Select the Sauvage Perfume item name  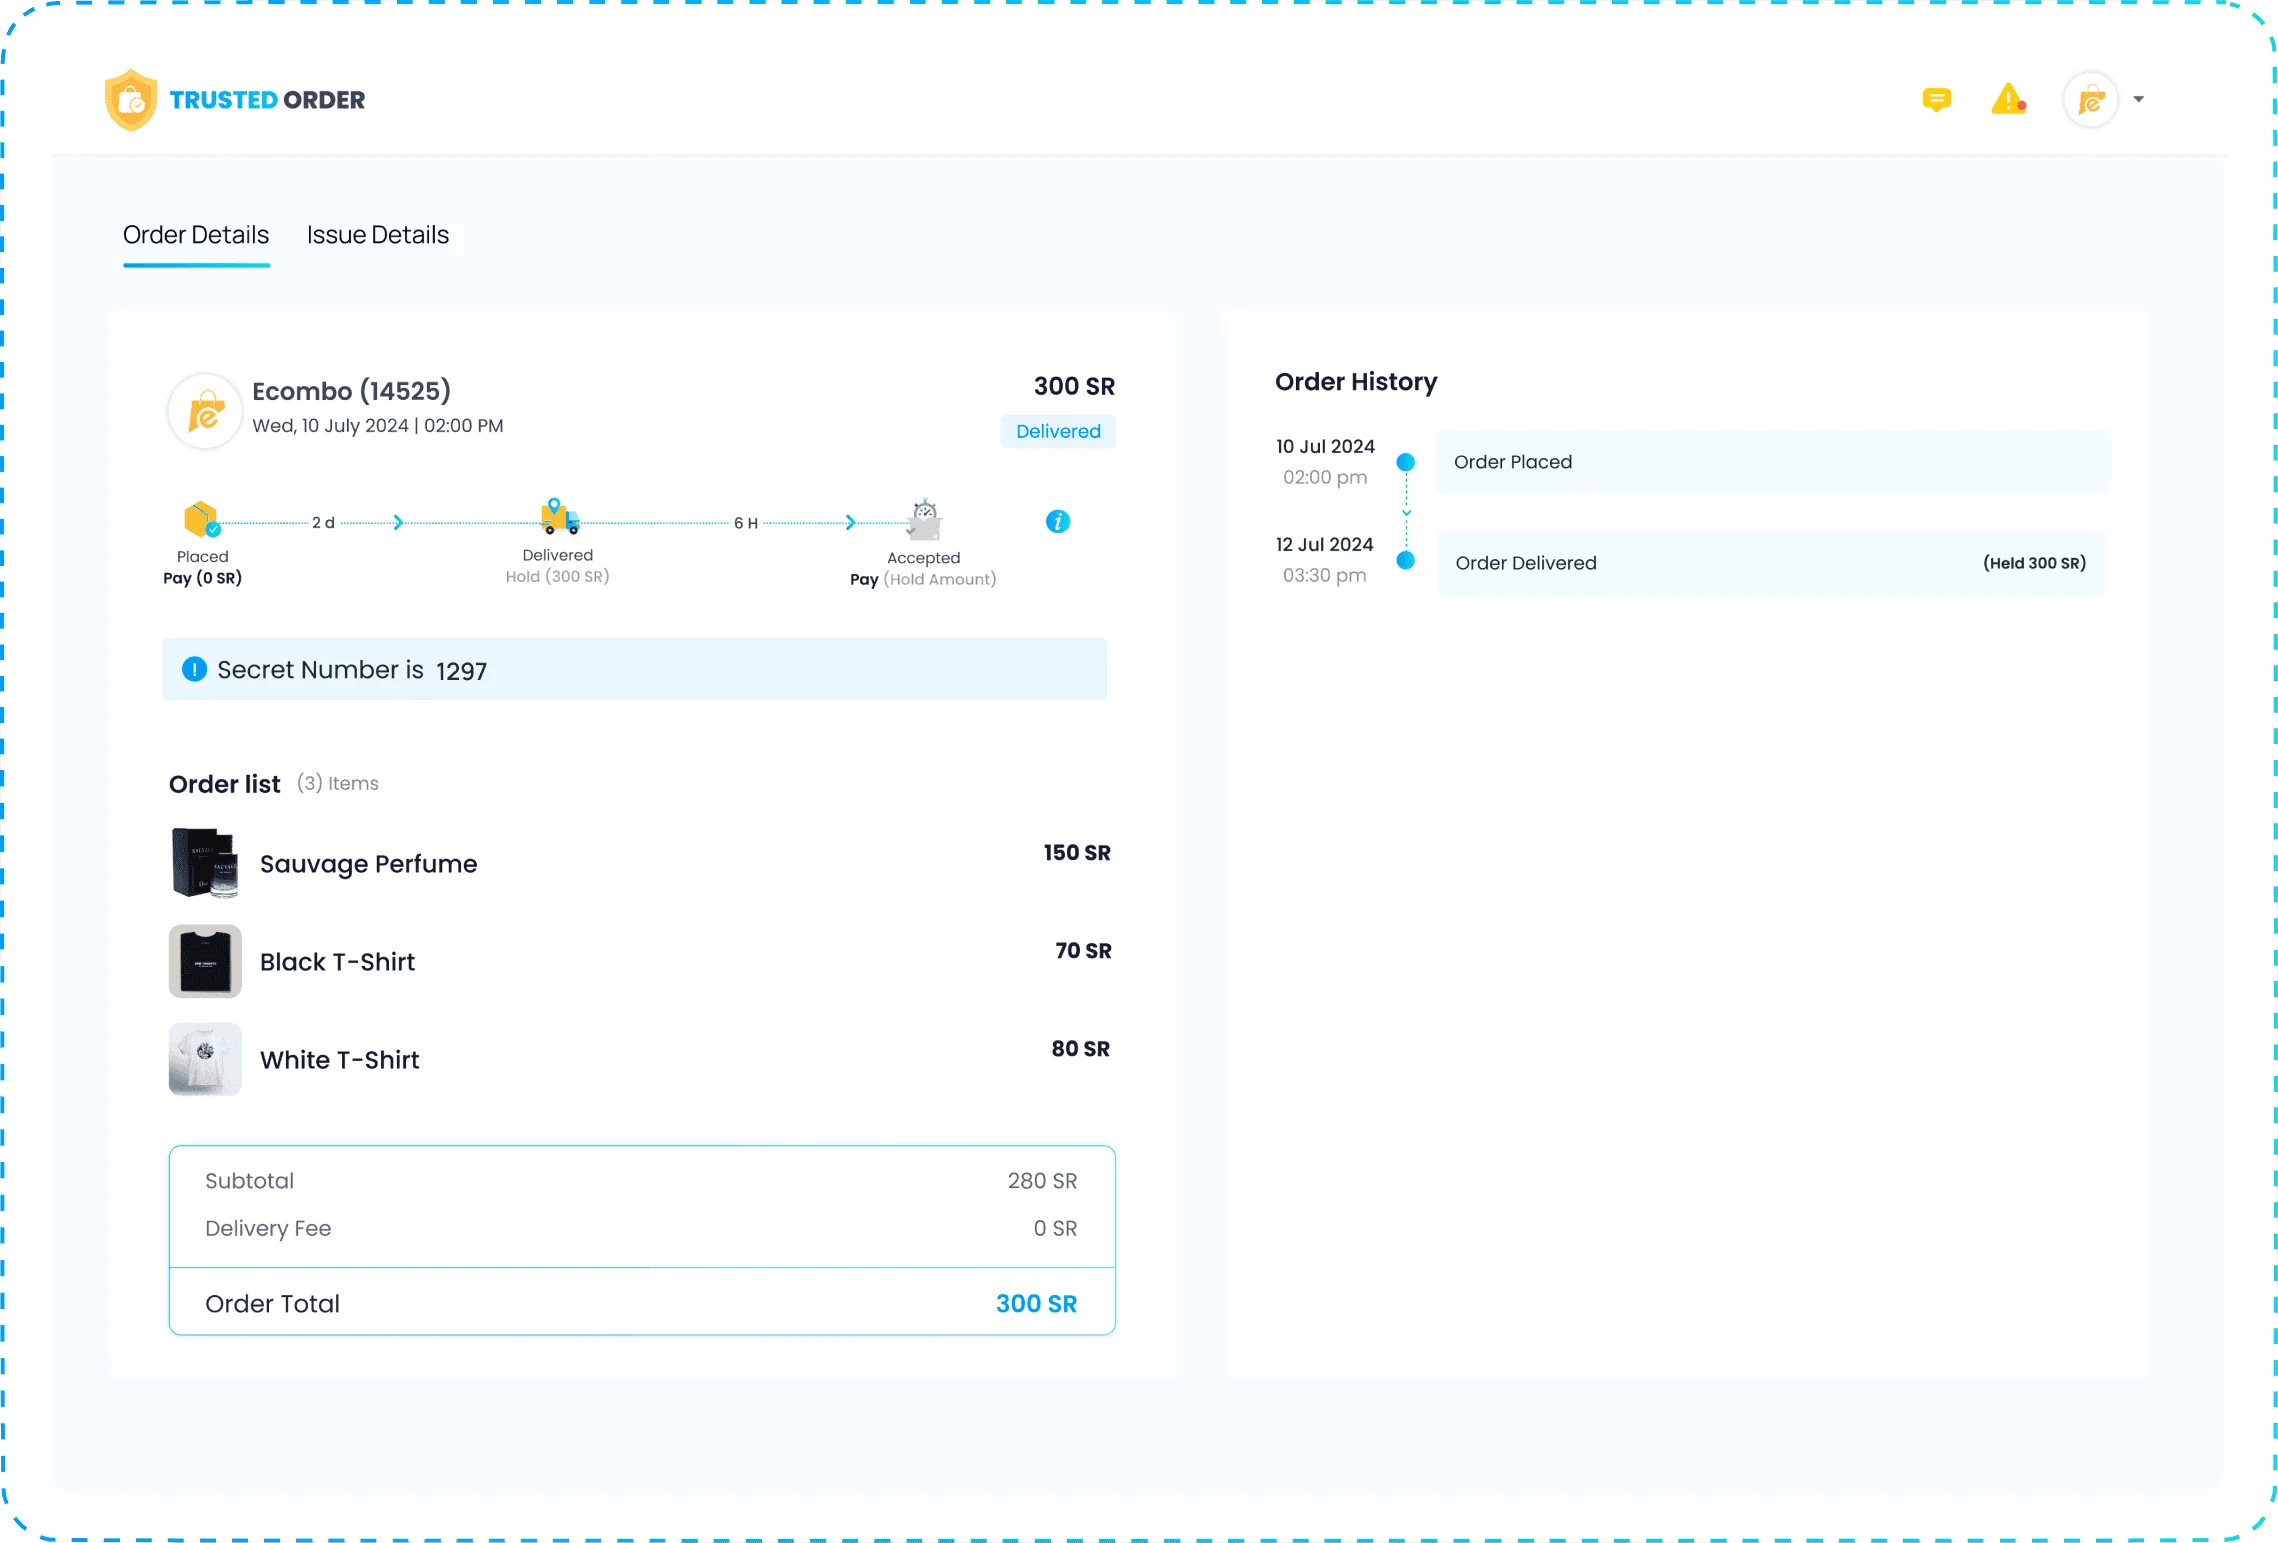coord(368,864)
